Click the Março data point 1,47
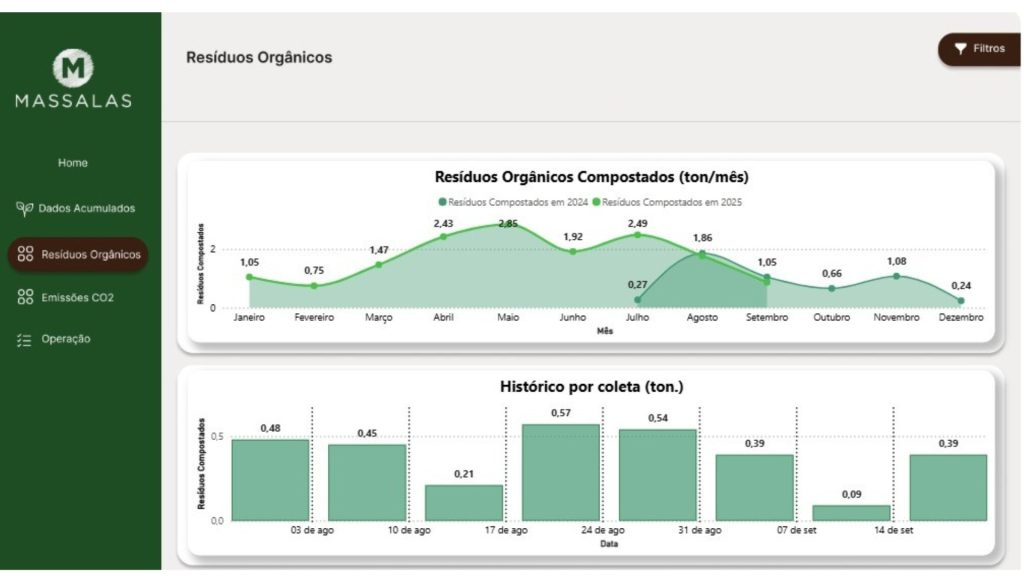 point(379,265)
